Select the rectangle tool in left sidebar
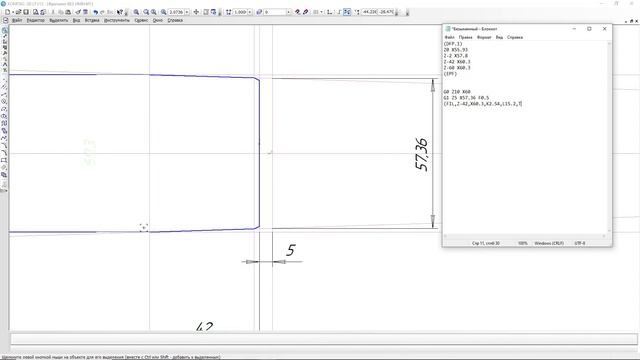 4,160
